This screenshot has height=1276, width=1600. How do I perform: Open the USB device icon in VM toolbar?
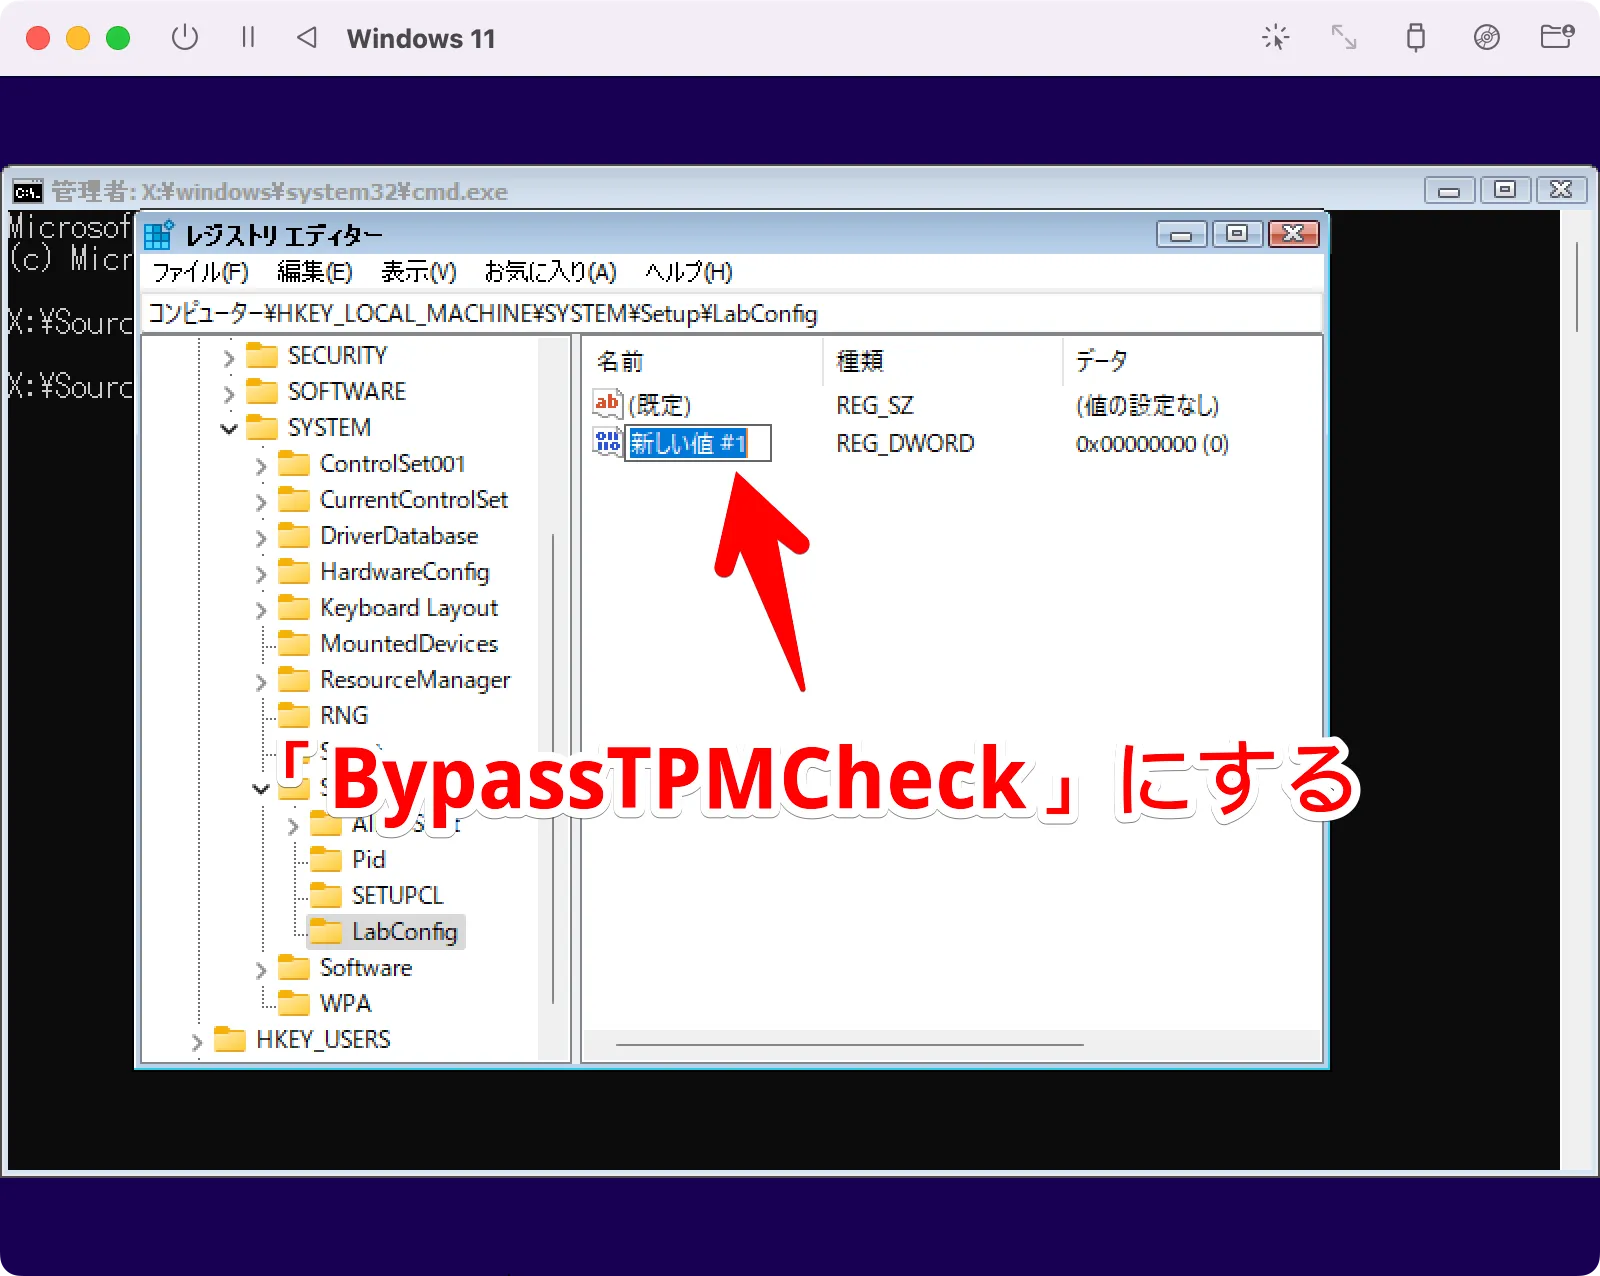coord(1415,38)
